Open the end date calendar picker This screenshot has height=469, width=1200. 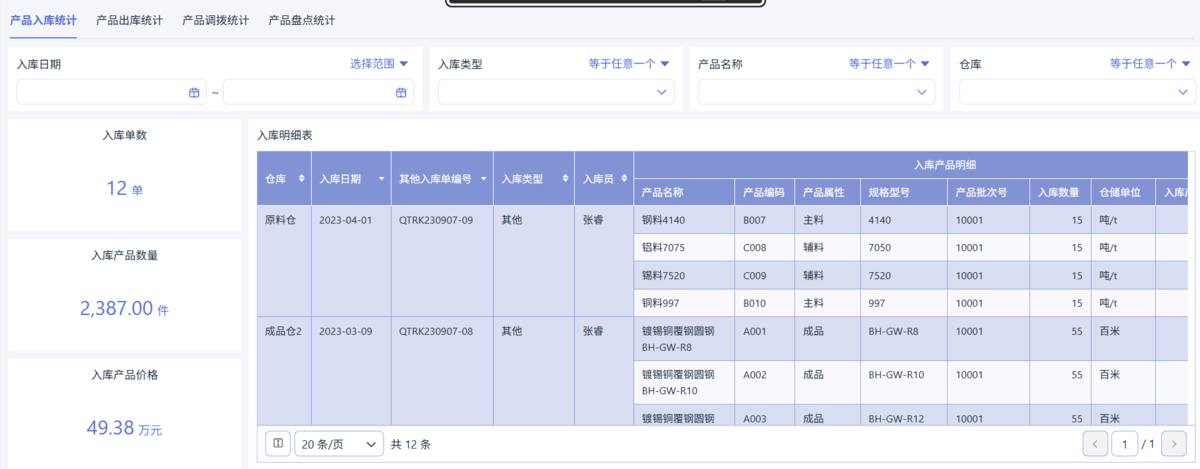pyautogui.click(x=401, y=93)
